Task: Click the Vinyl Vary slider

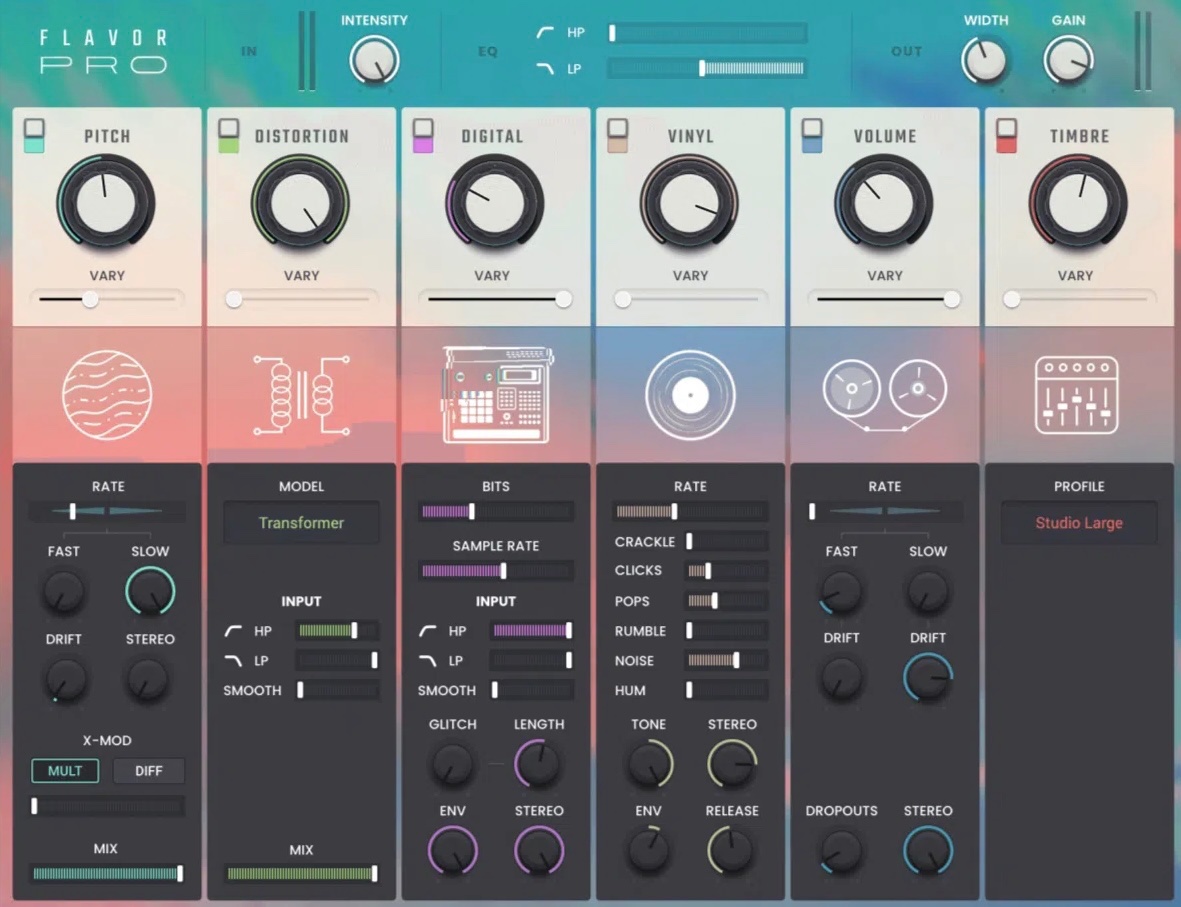Action: [x=690, y=299]
